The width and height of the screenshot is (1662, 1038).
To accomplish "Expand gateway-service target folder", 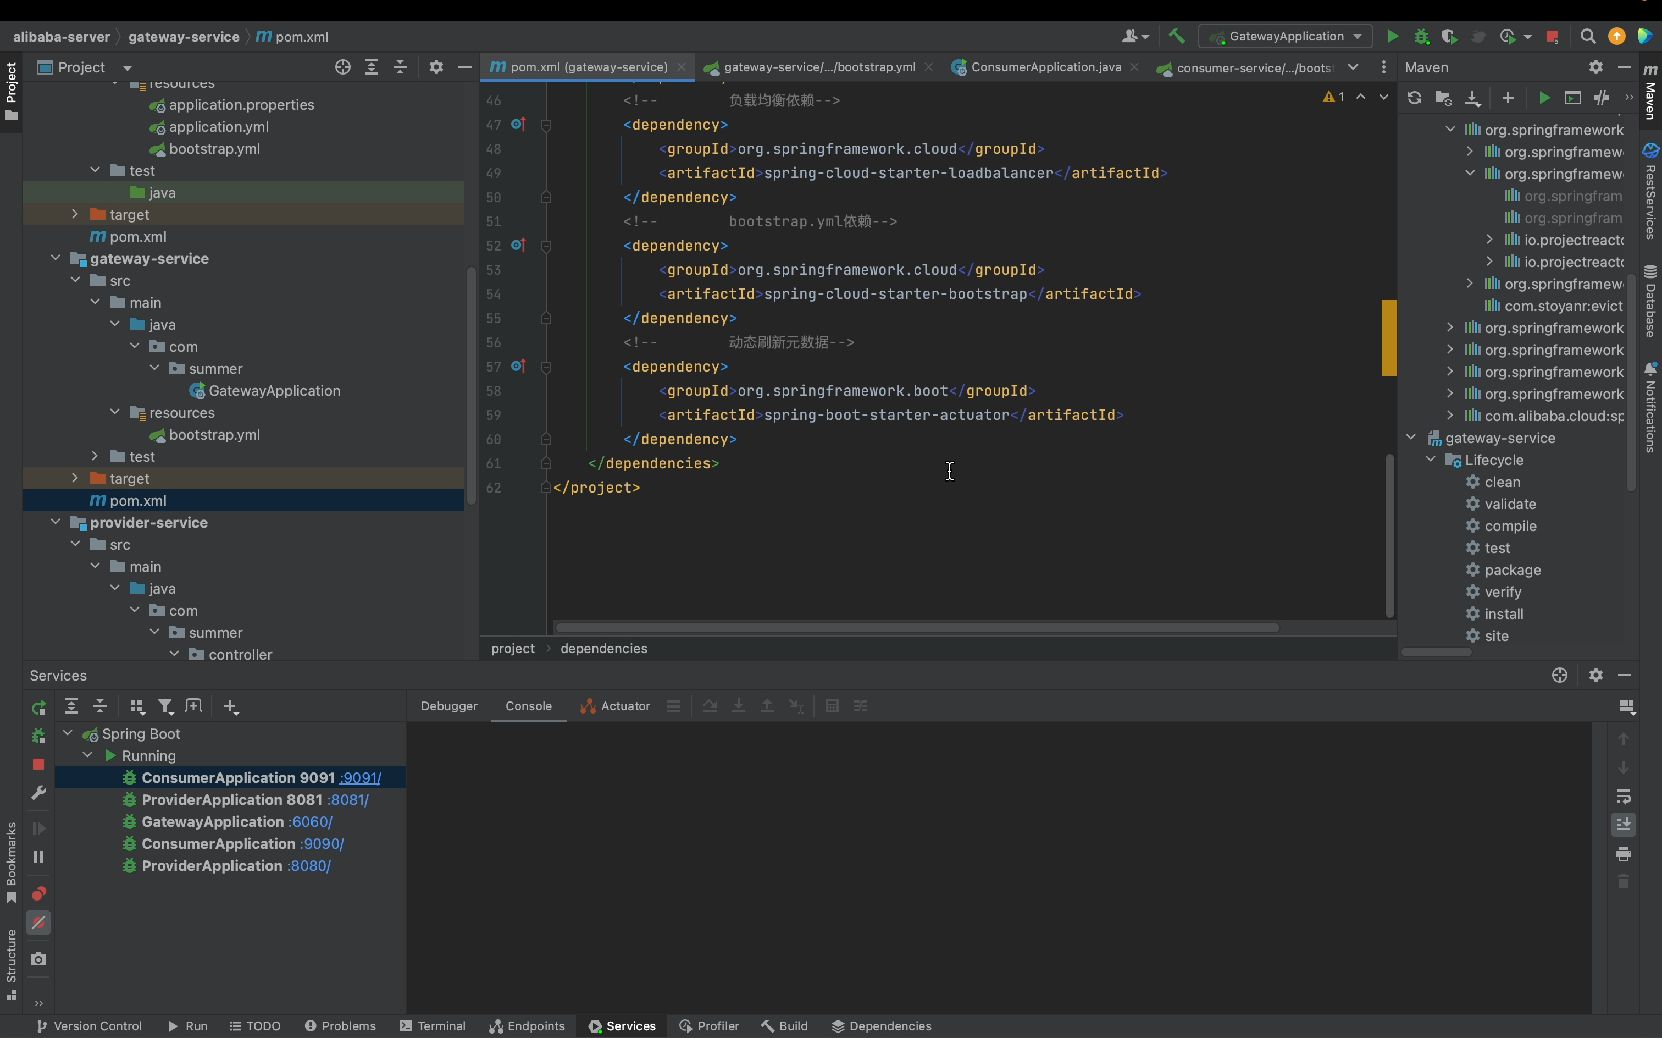I will (75, 478).
